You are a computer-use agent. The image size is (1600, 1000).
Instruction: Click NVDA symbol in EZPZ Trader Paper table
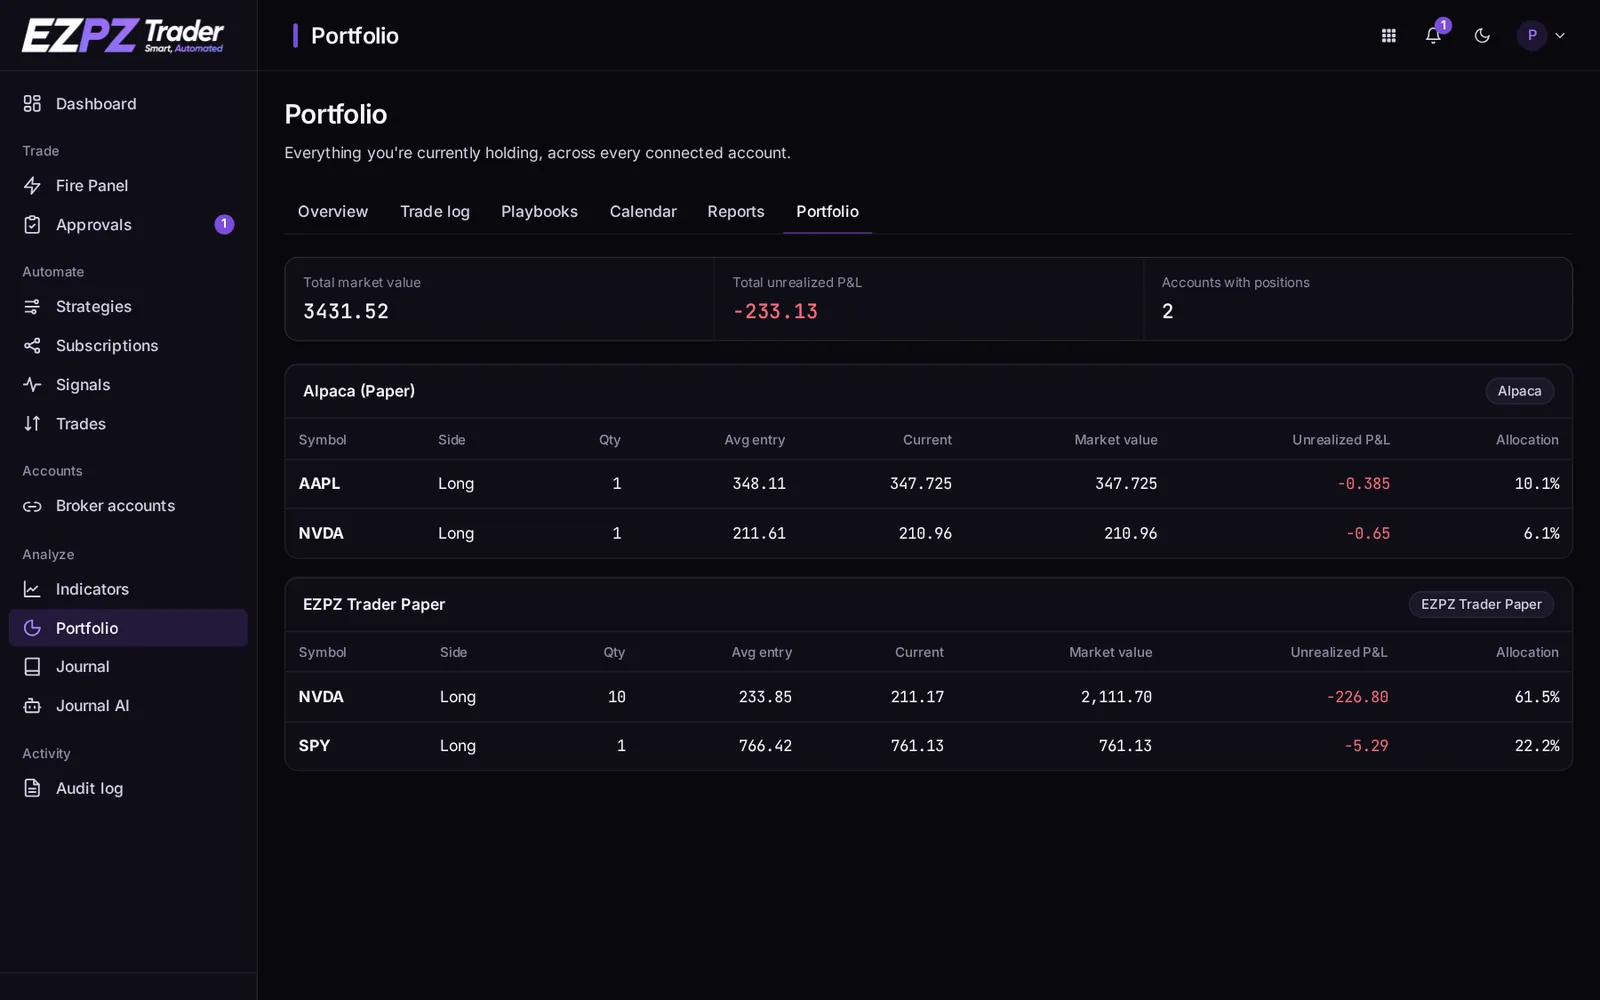[321, 697]
